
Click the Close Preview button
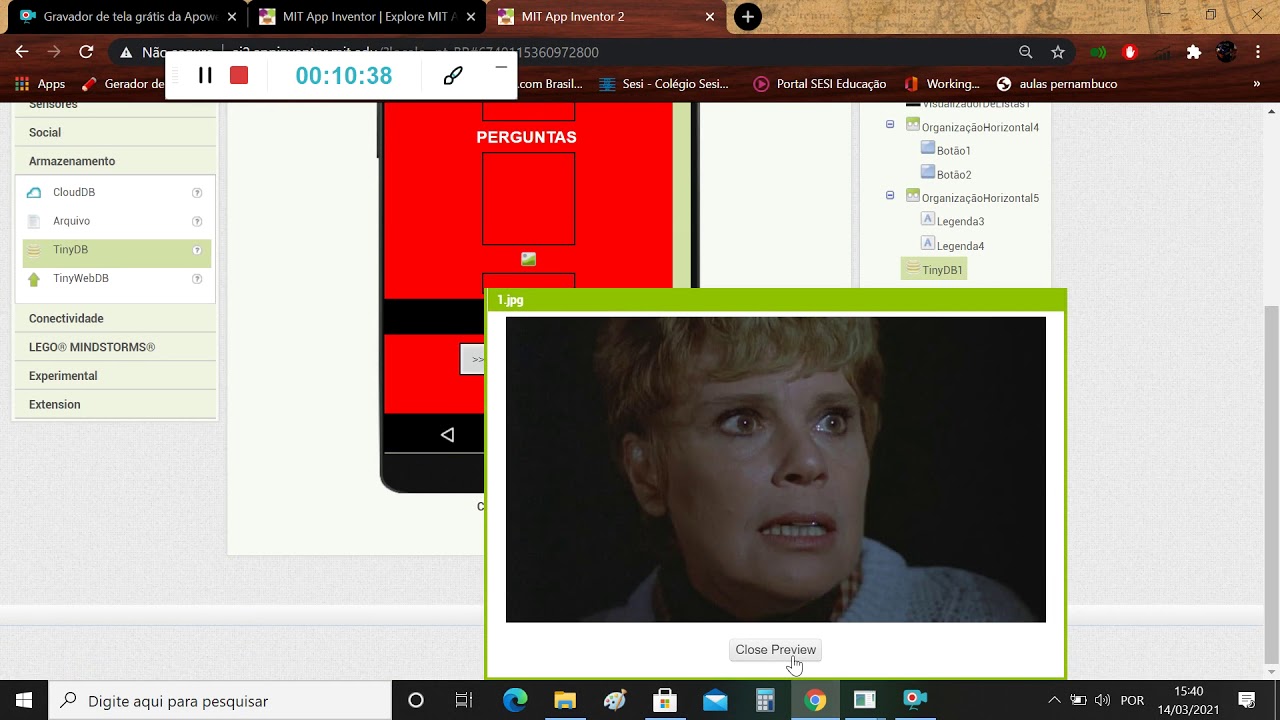(776, 650)
